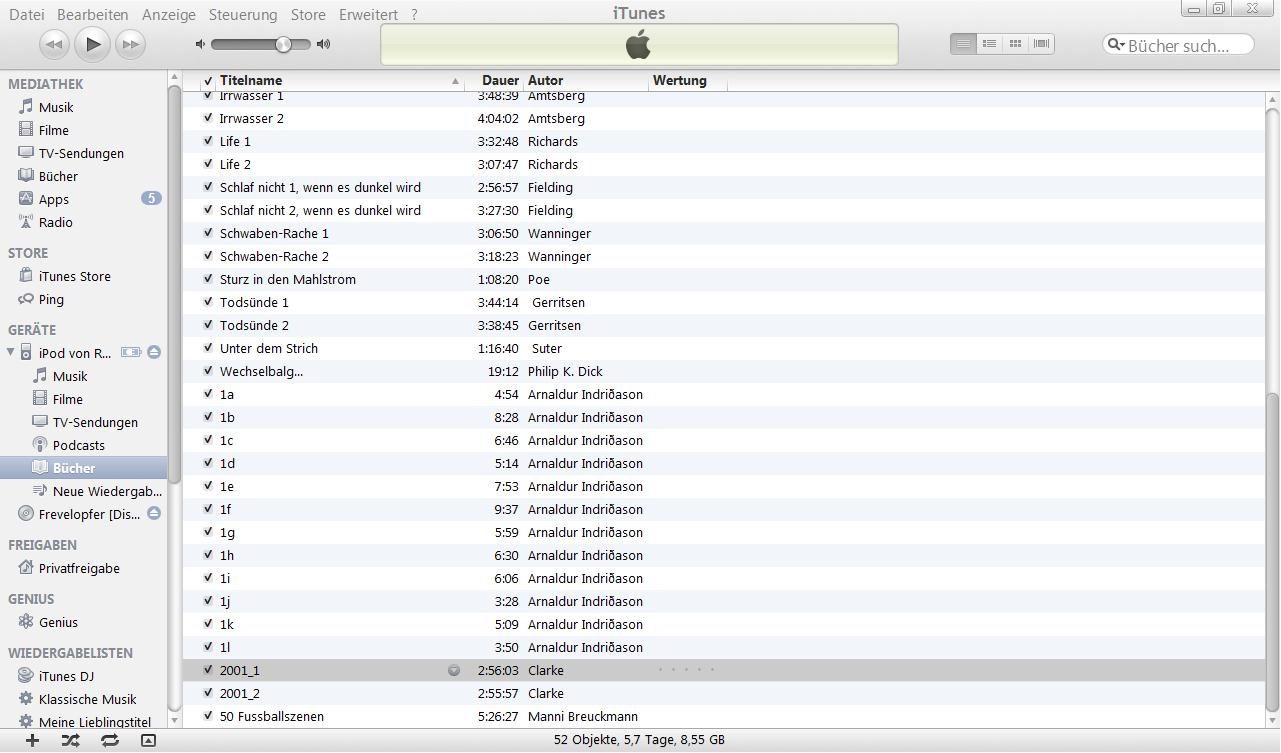Image resolution: width=1281 pixels, height=753 pixels.
Task: Uncheck the Sturz in den Mahlstrom checkbox
Action: (208, 279)
